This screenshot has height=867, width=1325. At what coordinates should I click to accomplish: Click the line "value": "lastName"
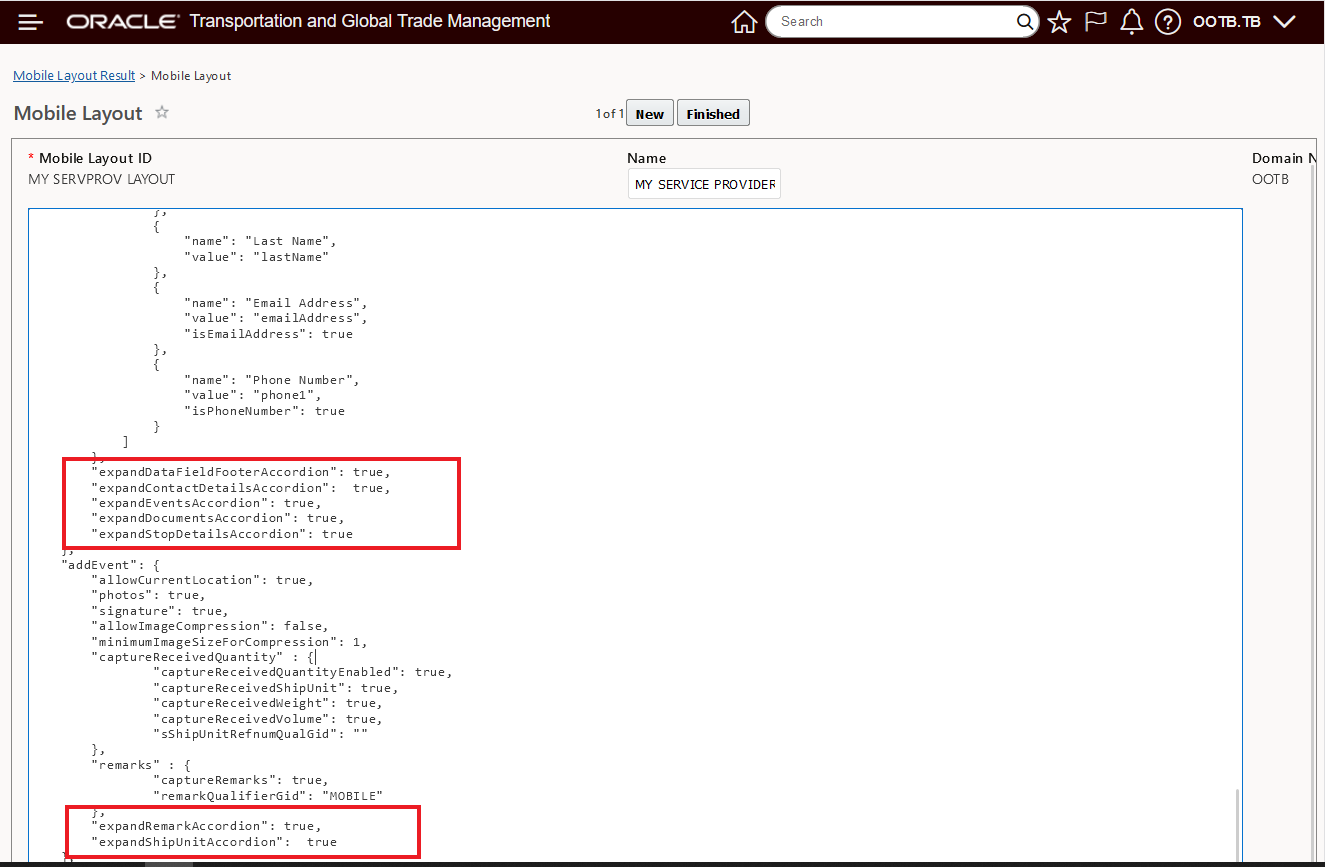257,257
